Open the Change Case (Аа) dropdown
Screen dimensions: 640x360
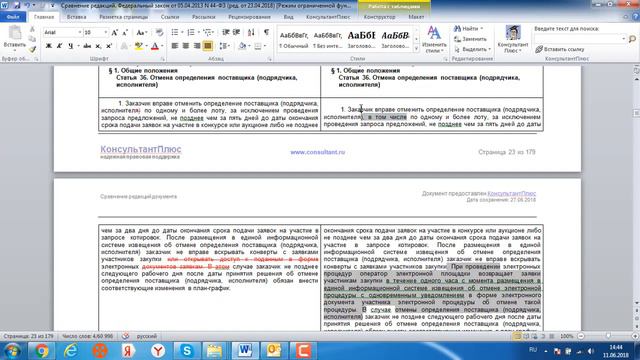(x=141, y=32)
